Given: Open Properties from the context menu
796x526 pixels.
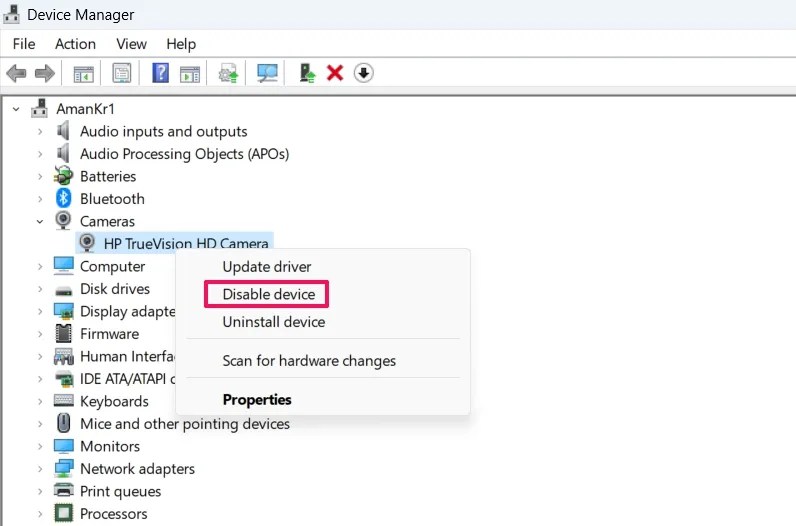Looking at the screenshot, I should [x=257, y=400].
